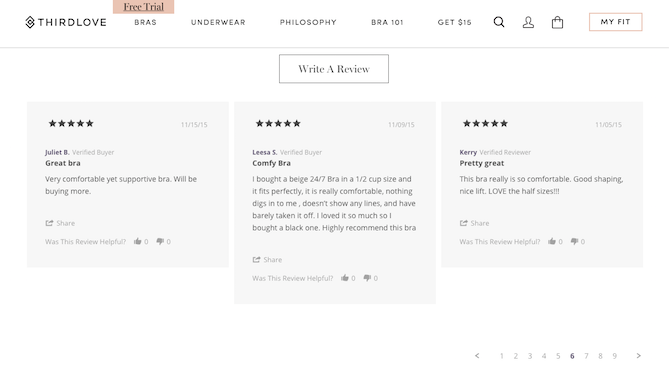This screenshot has width=669, height=366.
Task: Share Kerry's Pretty great review
Action: 474,223
